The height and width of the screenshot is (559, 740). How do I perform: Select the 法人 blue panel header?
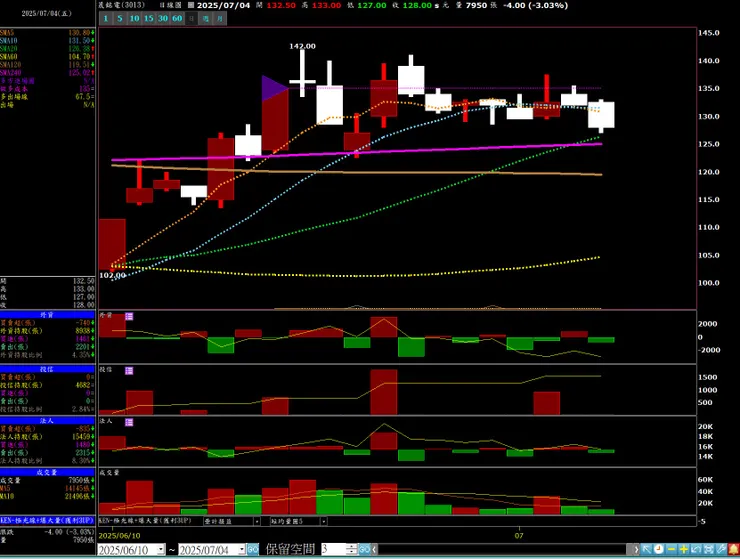(47, 421)
